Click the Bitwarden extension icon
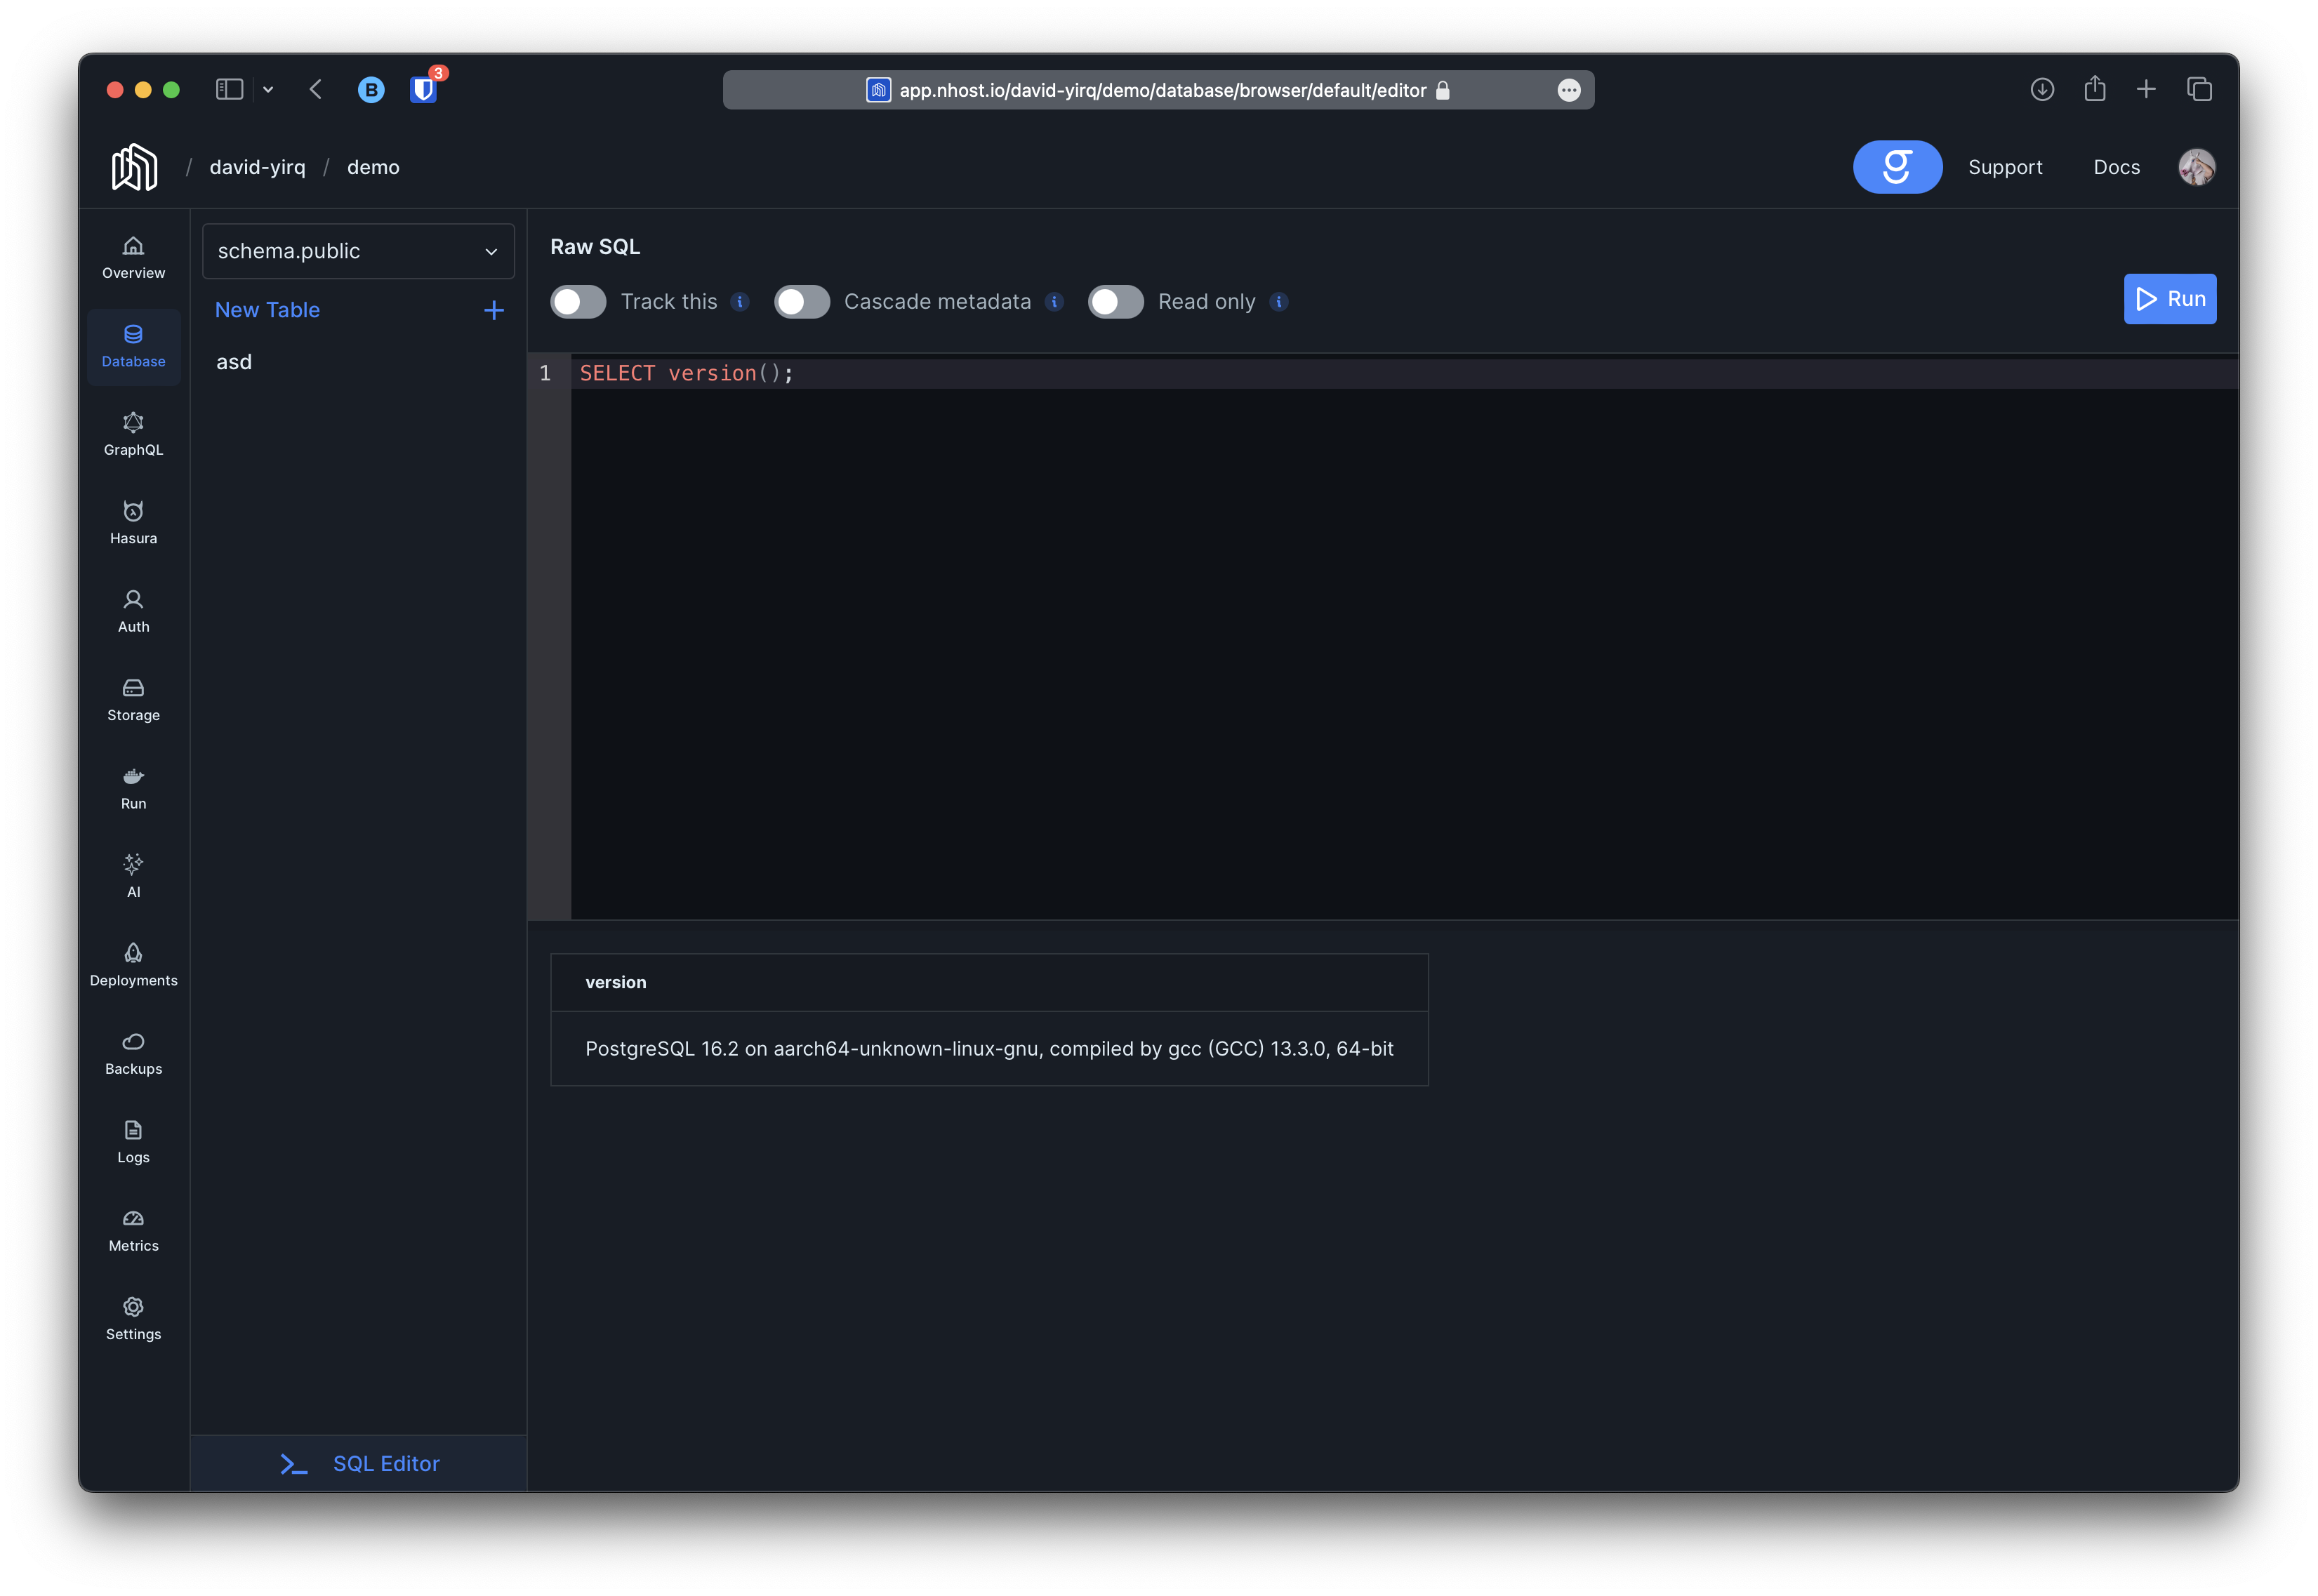The image size is (2318, 1596). coord(423,90)
